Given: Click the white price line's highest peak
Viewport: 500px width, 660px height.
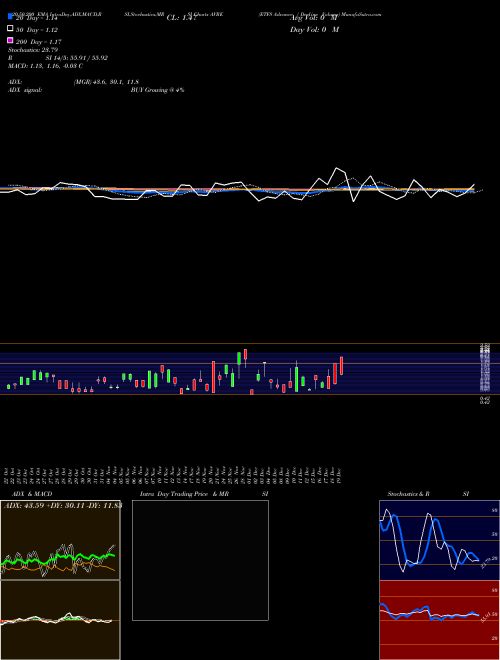Looking at the screenshot, I should pos(336,168).
